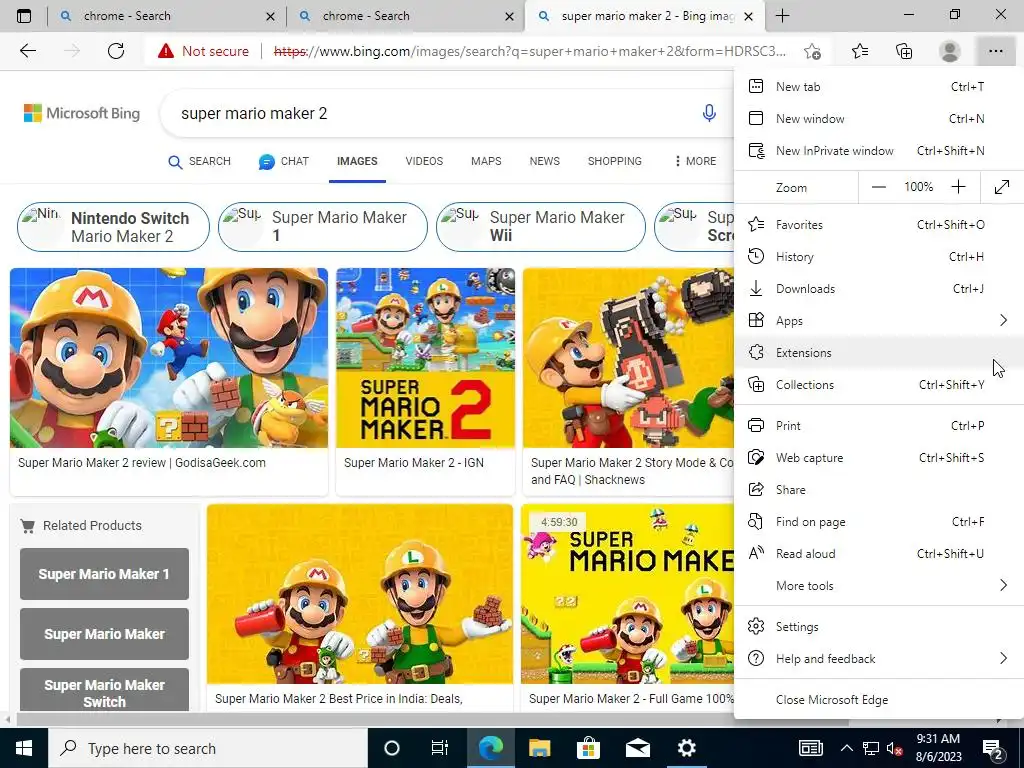The image size is (1024, 768).
Task: Open Extensions from the menu
Action: pyautogui.click(x=878, y=353)
